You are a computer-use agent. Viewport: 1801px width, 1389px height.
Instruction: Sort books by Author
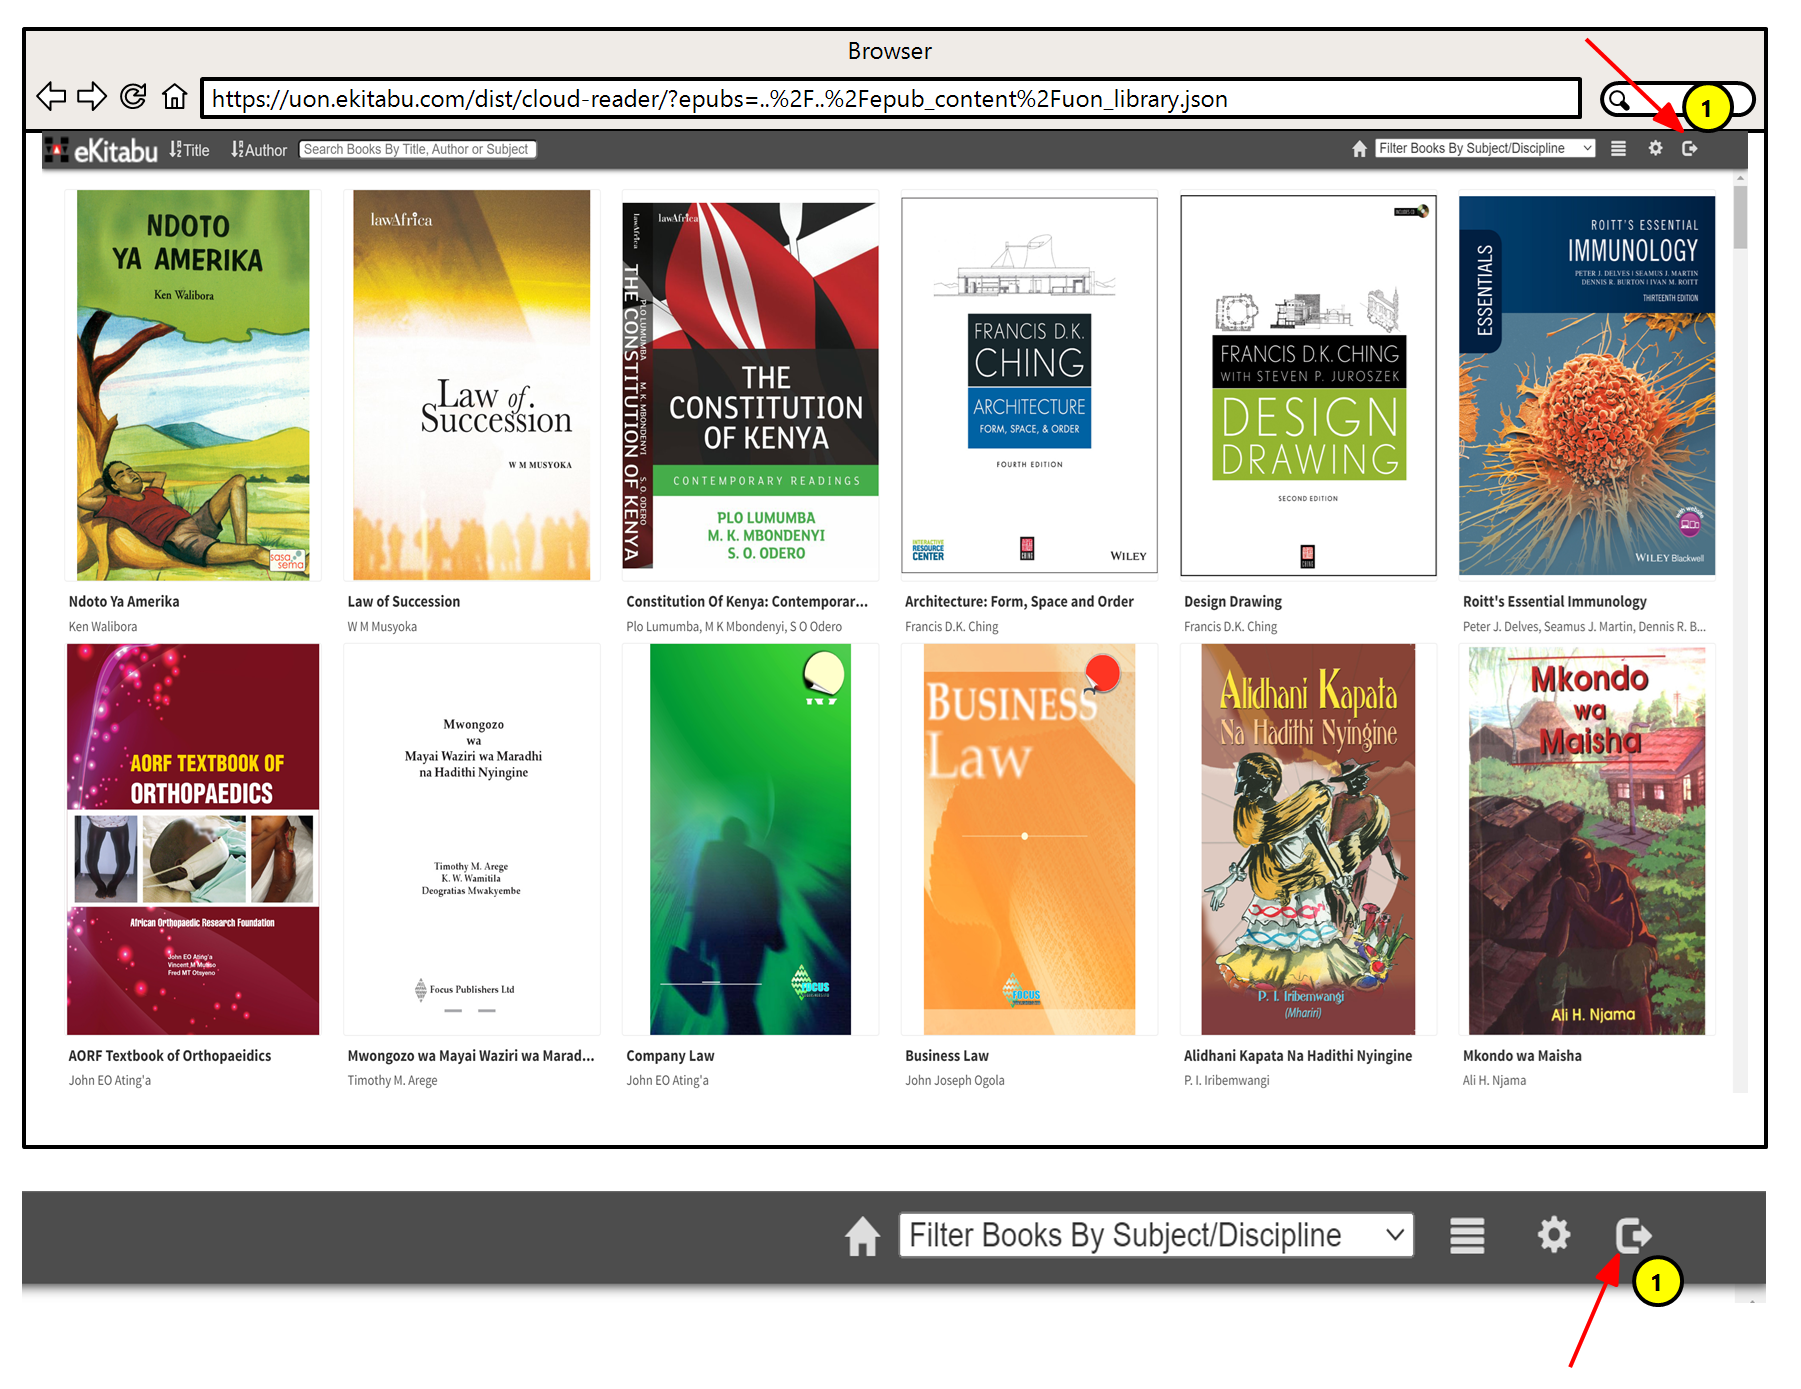[259, 150]
